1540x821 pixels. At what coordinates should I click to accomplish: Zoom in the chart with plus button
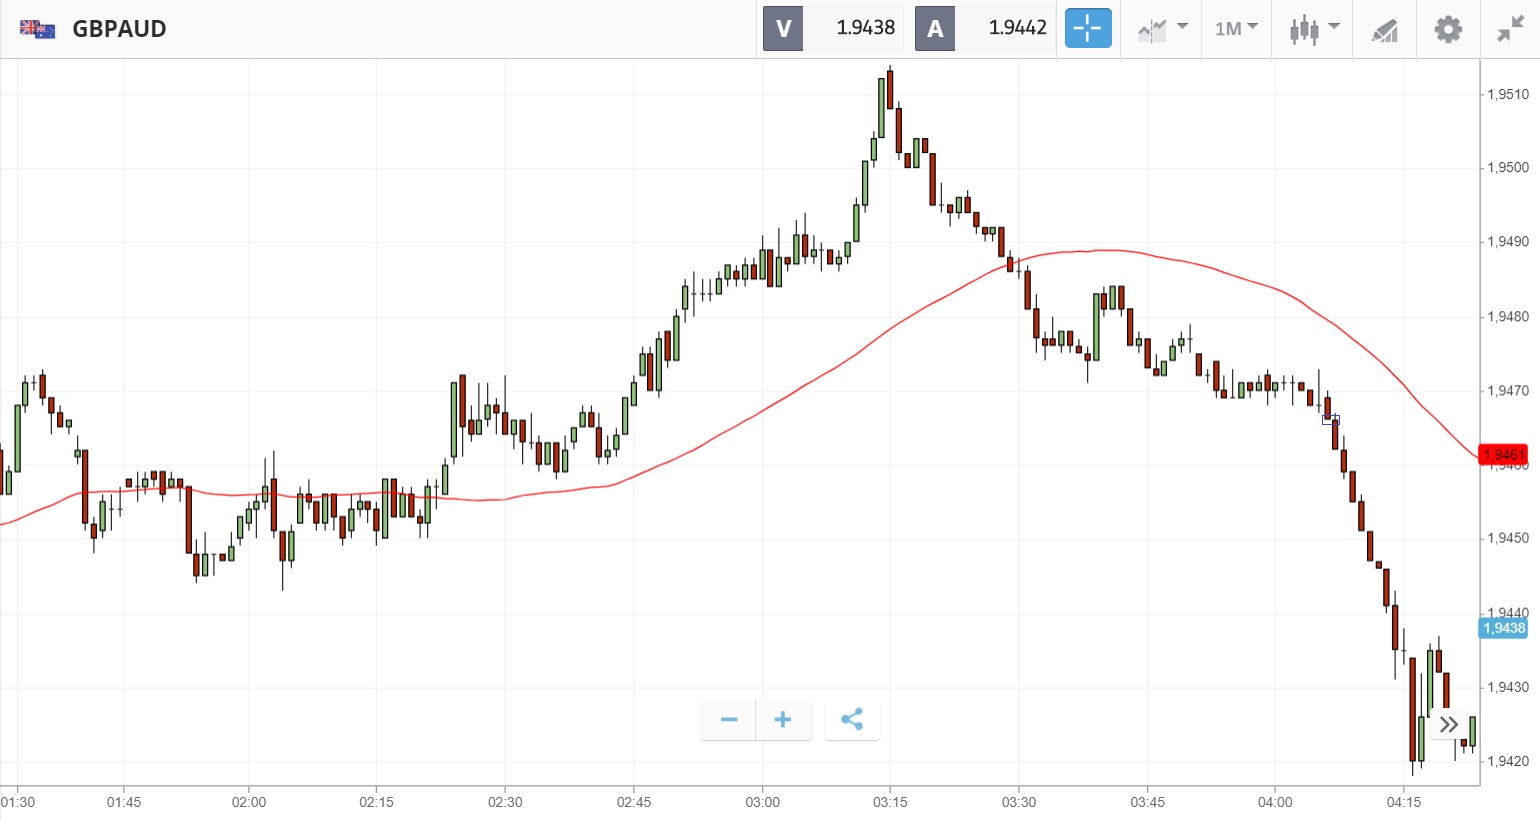point(783,720)
